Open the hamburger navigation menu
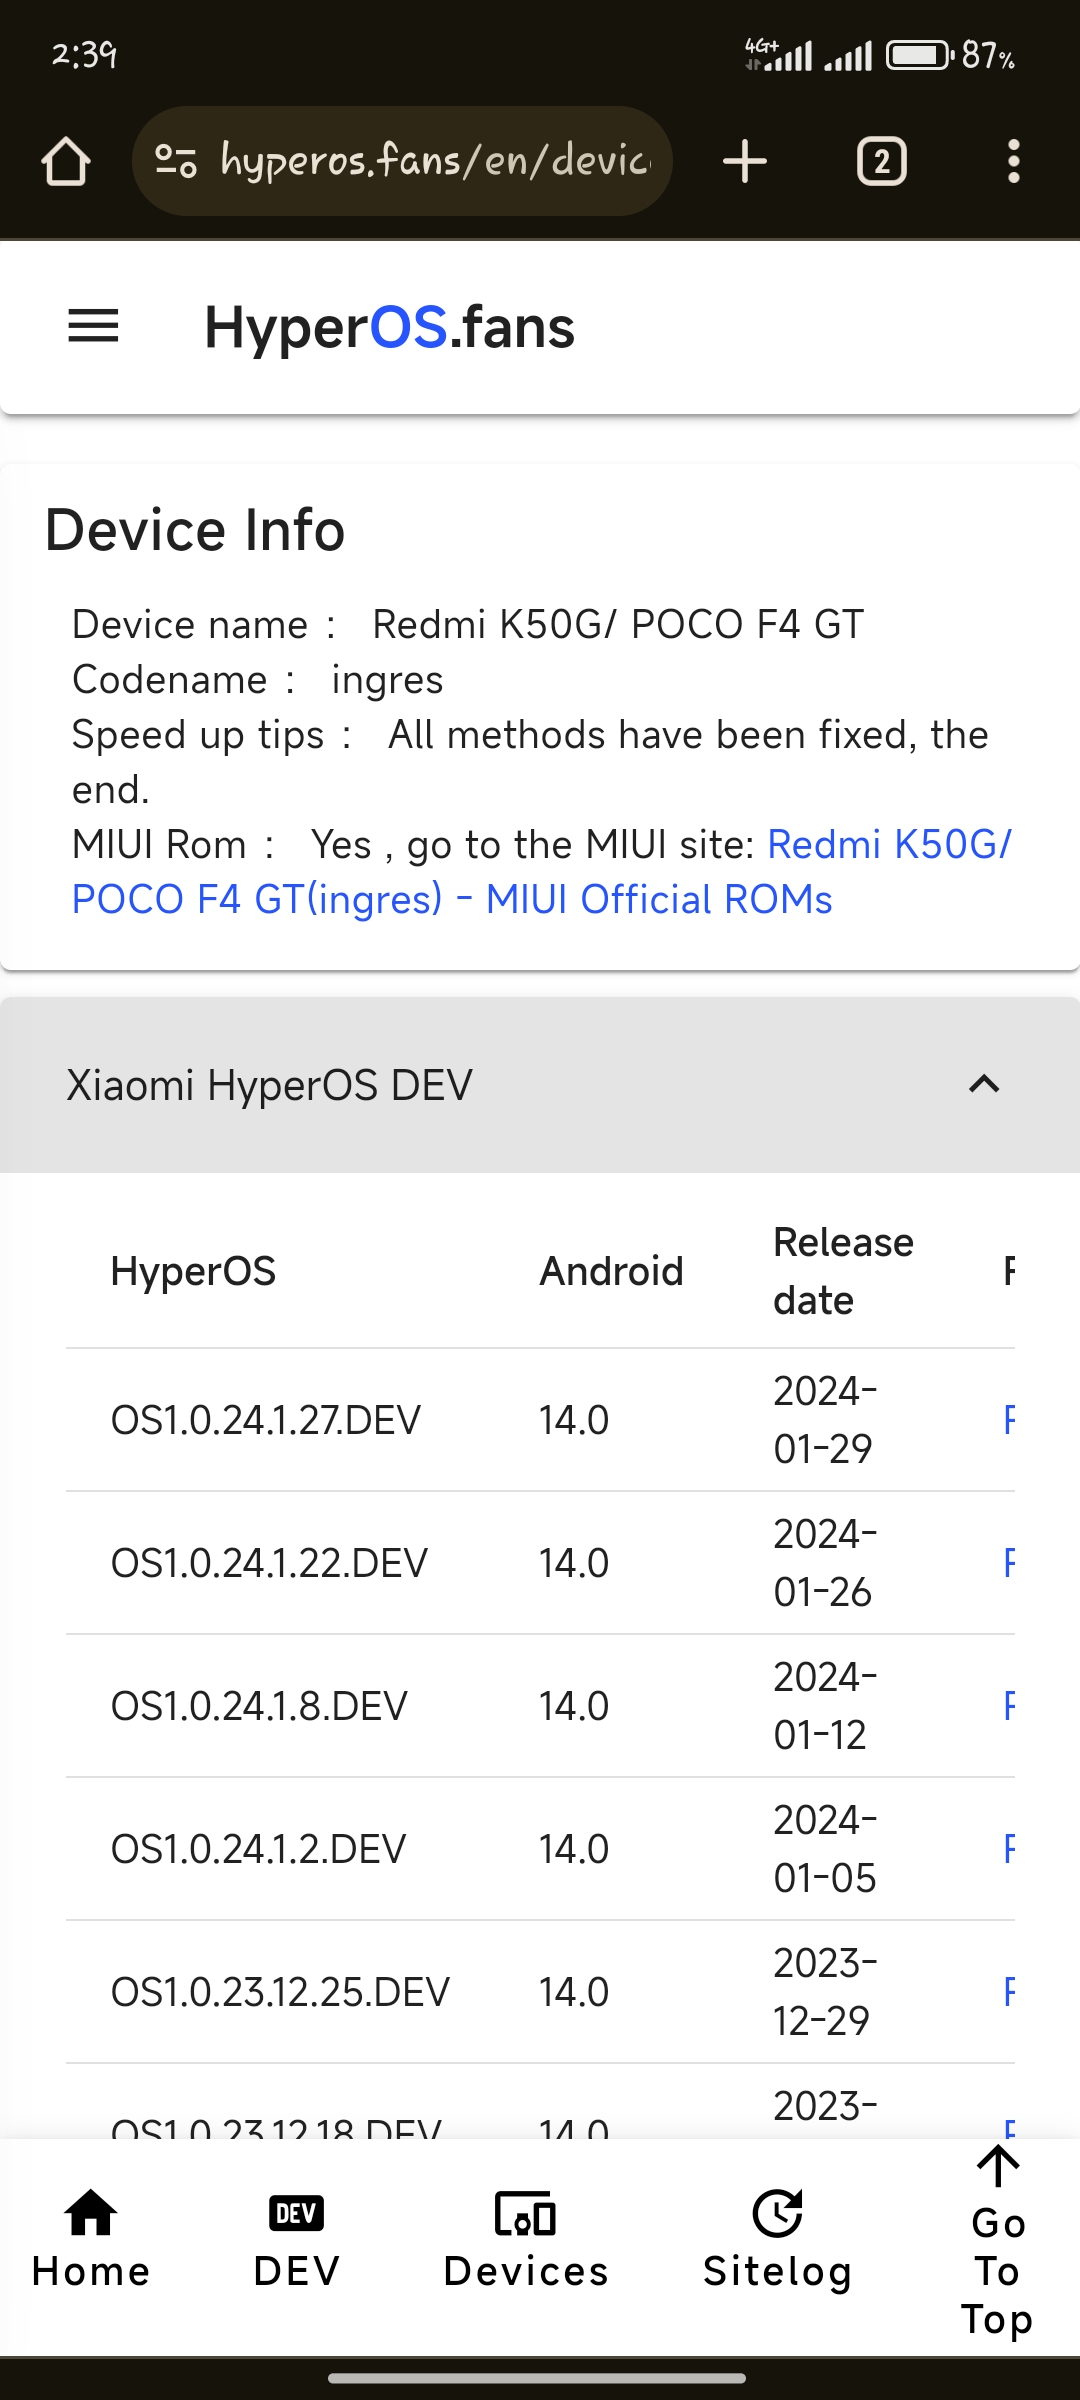1080x2400 pixels. point(93,326)
